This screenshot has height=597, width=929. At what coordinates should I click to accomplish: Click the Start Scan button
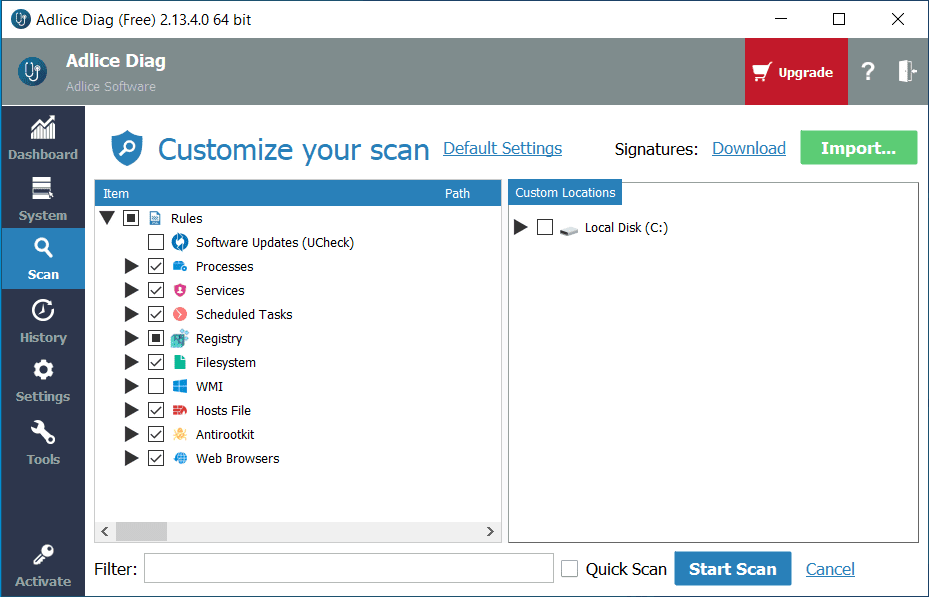tap(733, 569)
